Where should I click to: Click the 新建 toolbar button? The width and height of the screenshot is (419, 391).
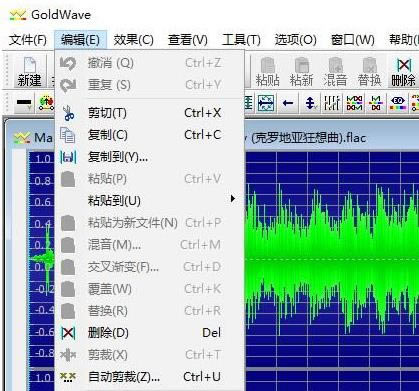pos(29,71)
